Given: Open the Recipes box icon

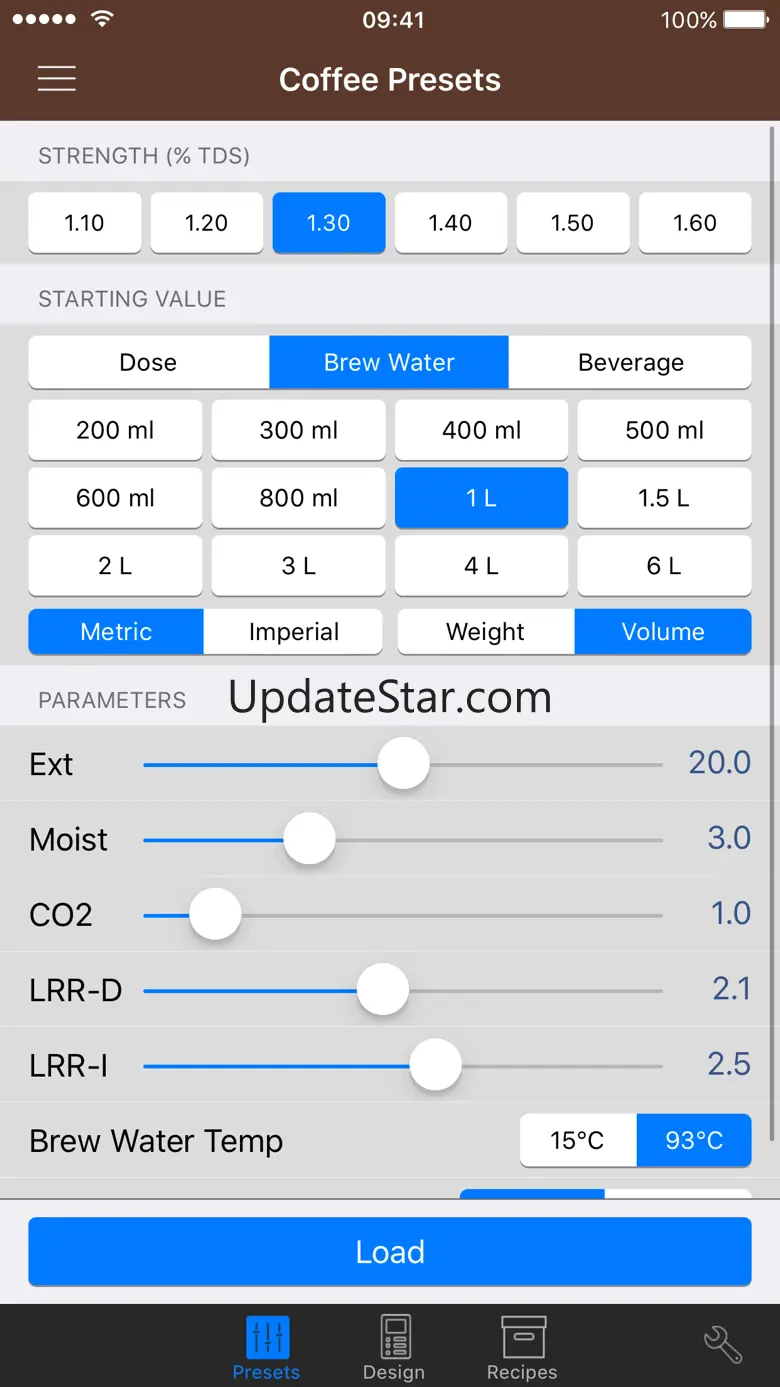Looking at the screenshot, I should click(x=522, y=1338).
